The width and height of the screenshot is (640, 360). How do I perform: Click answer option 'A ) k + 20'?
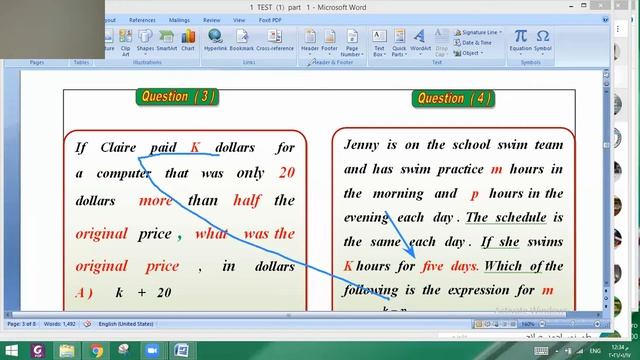[x=123, y=292]
